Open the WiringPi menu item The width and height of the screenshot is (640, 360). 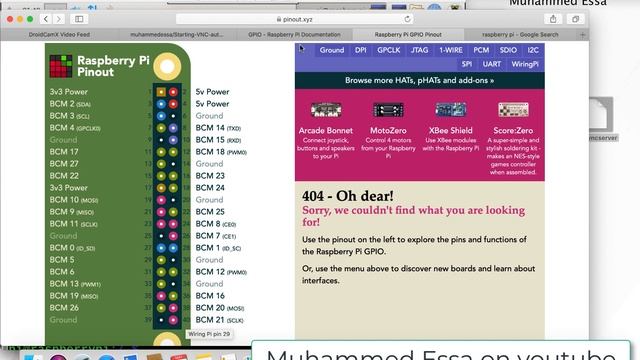tap(525, 64)
